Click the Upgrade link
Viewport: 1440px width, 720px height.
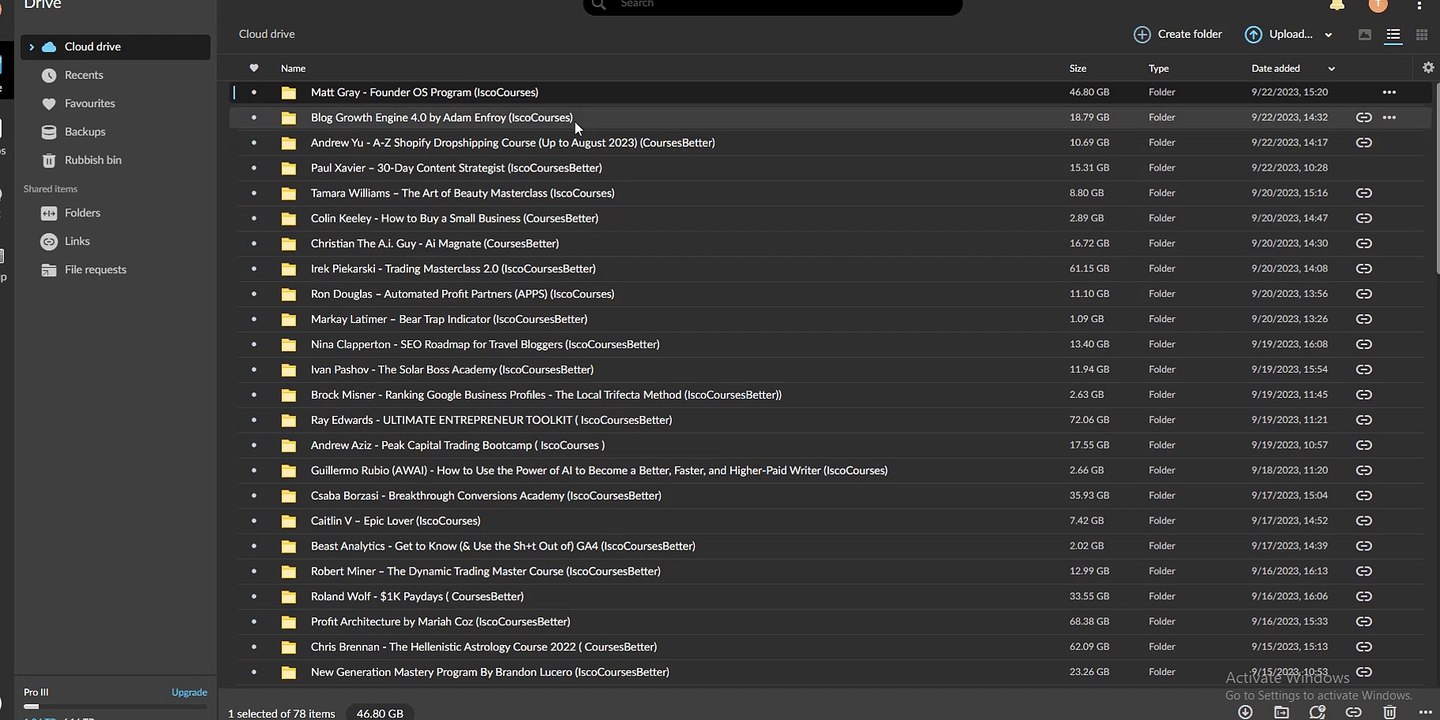tap(189, 692)
